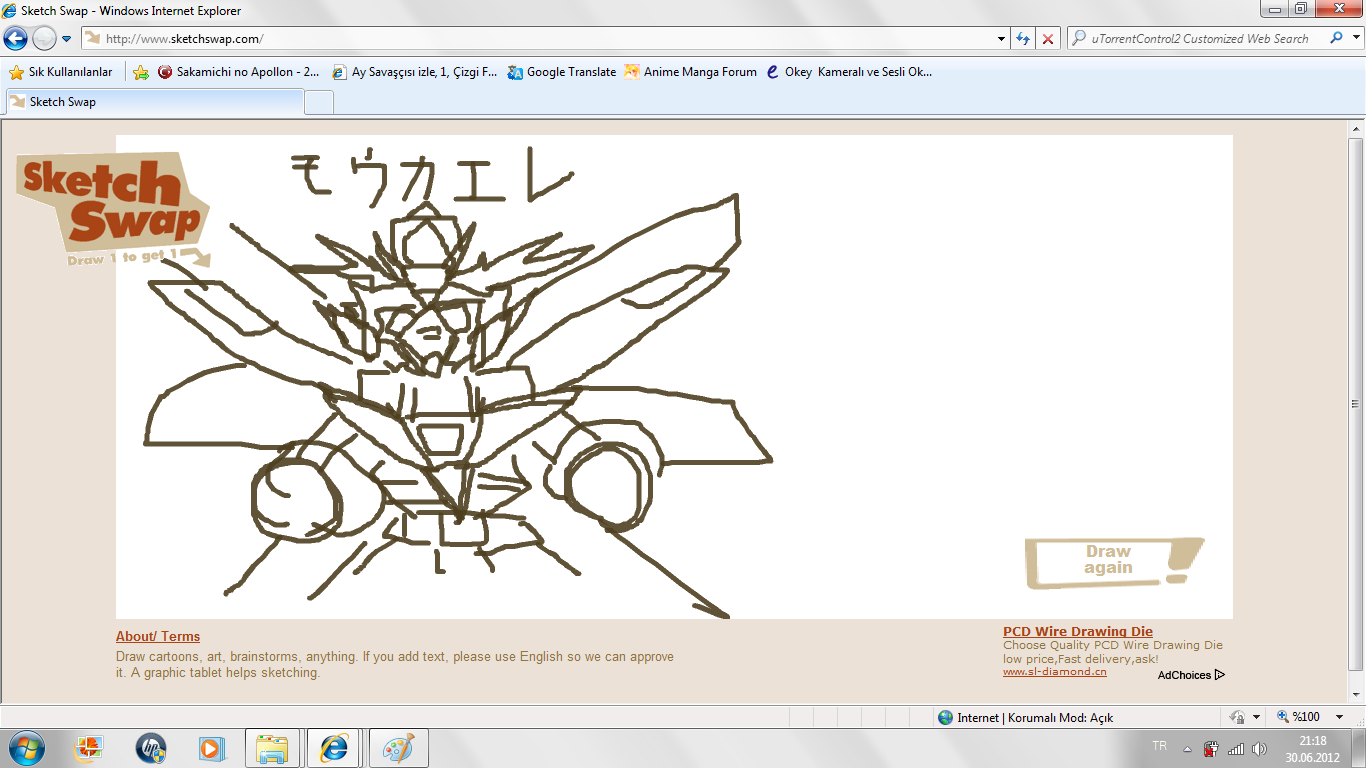Image resolution: width=1366 pixels, height=768 pixels.
Task: Click the browser Back arrow button
Action: click(16, 38)
